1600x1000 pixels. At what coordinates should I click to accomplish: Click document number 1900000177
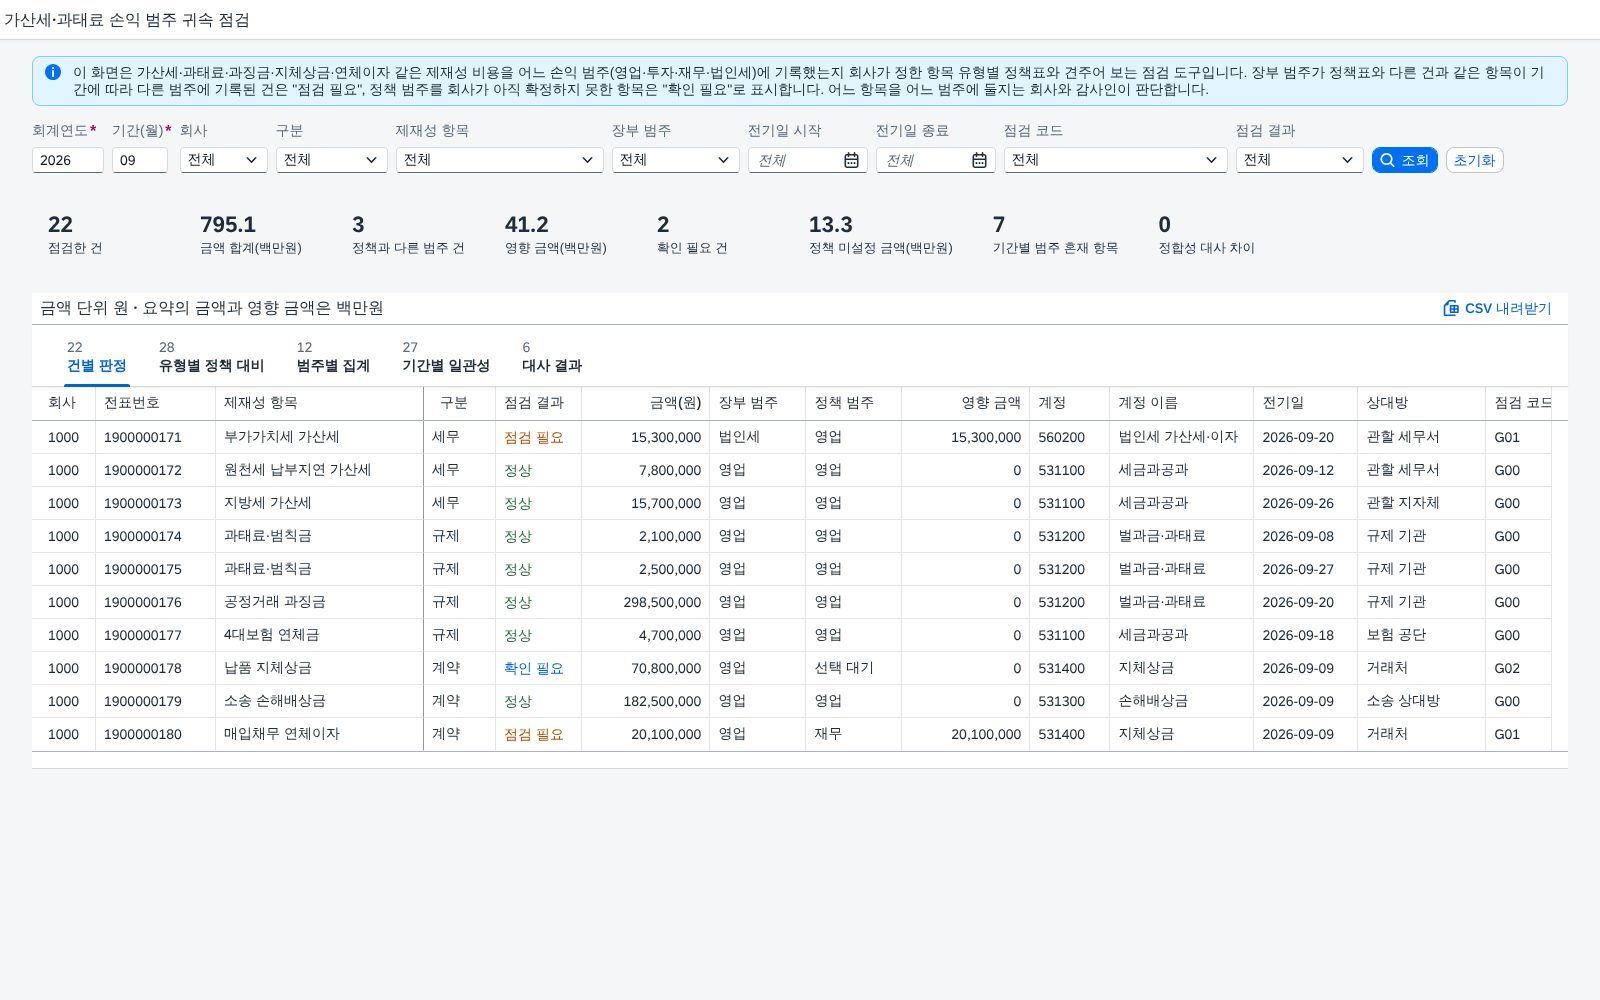pos(143,635)
